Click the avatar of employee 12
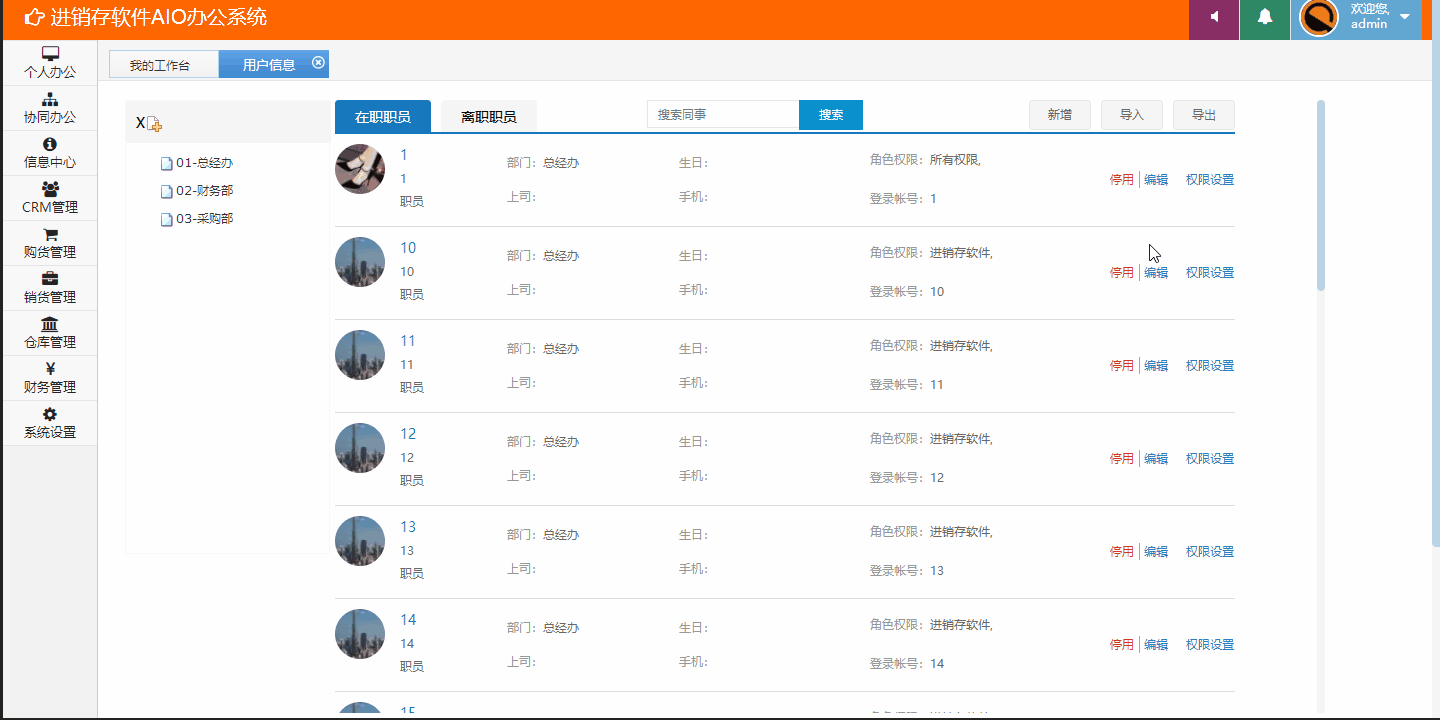This screenshot has width=1440, height=720. [x=360, y=448]
